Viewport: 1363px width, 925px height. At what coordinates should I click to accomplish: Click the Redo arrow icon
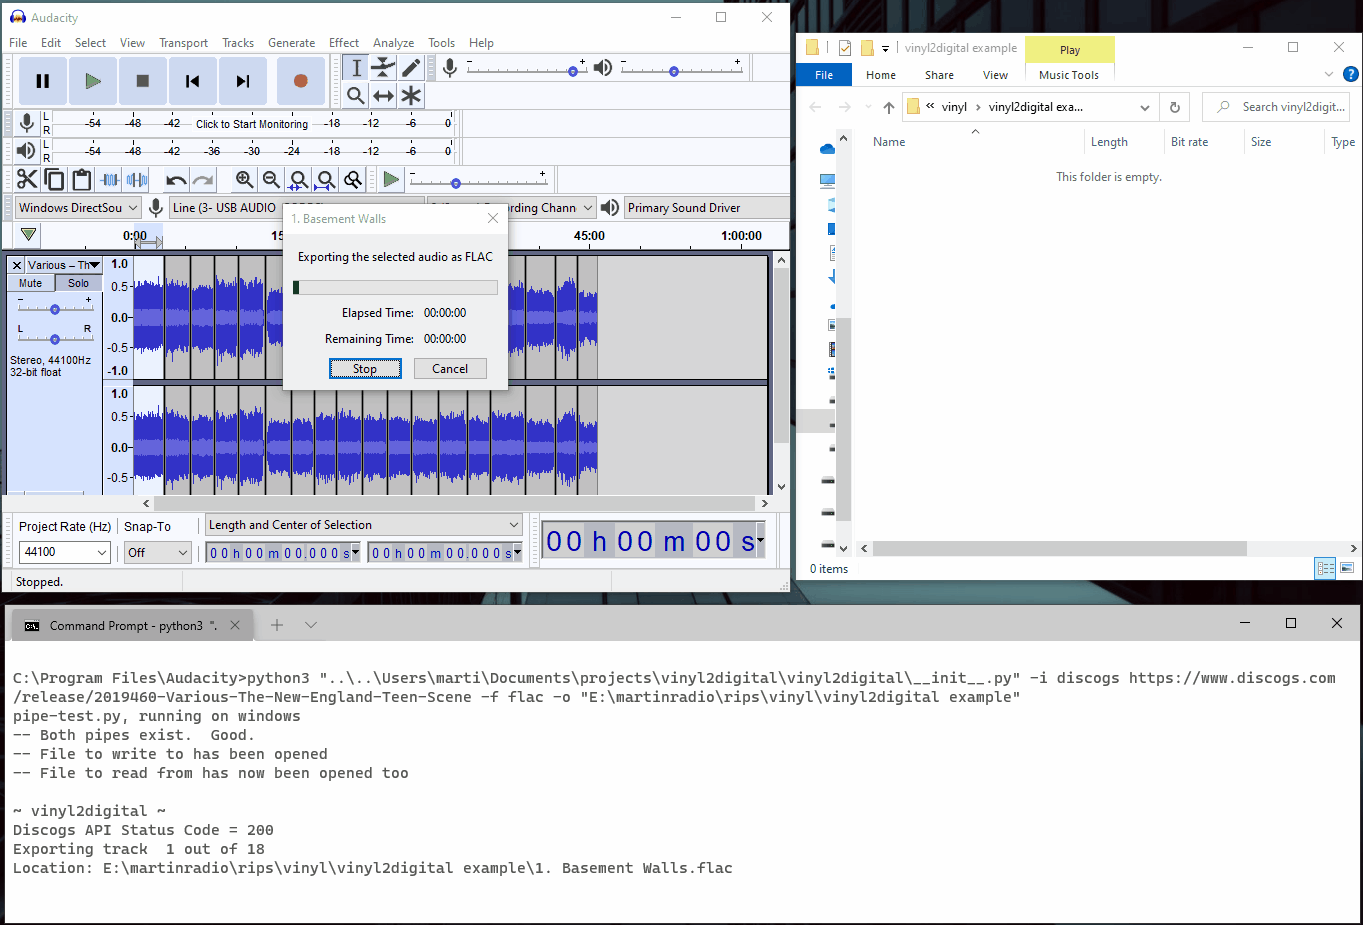click(x=203, y=179)
